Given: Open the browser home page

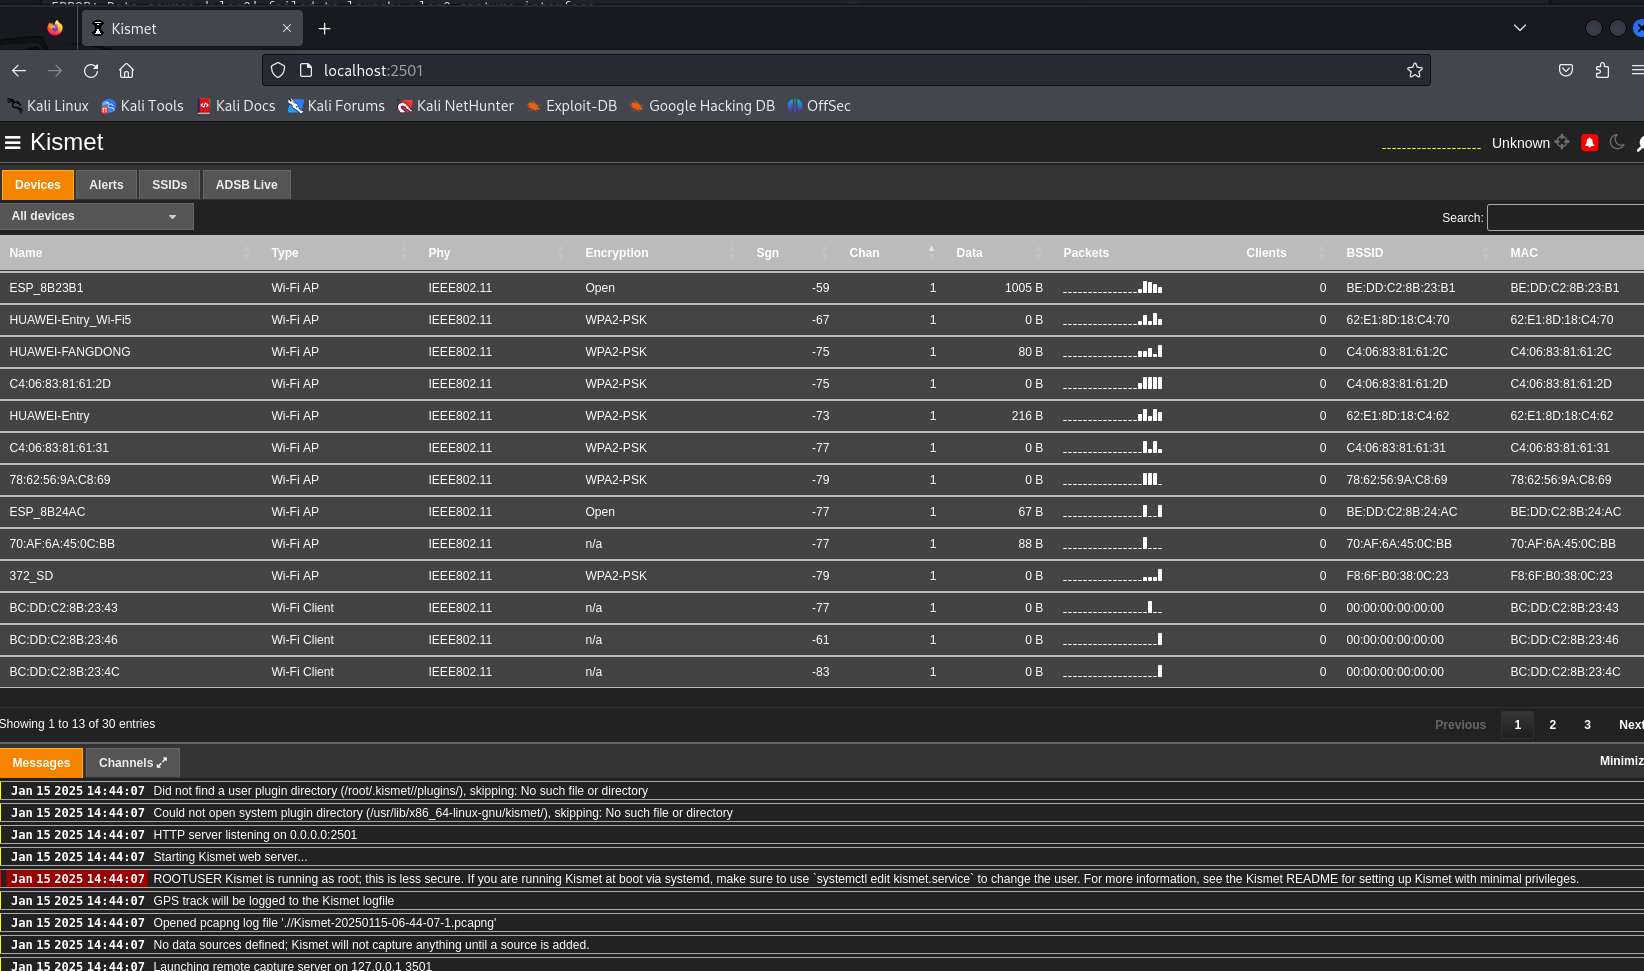Looking at the screenshot, I should [x=126, y=70].
